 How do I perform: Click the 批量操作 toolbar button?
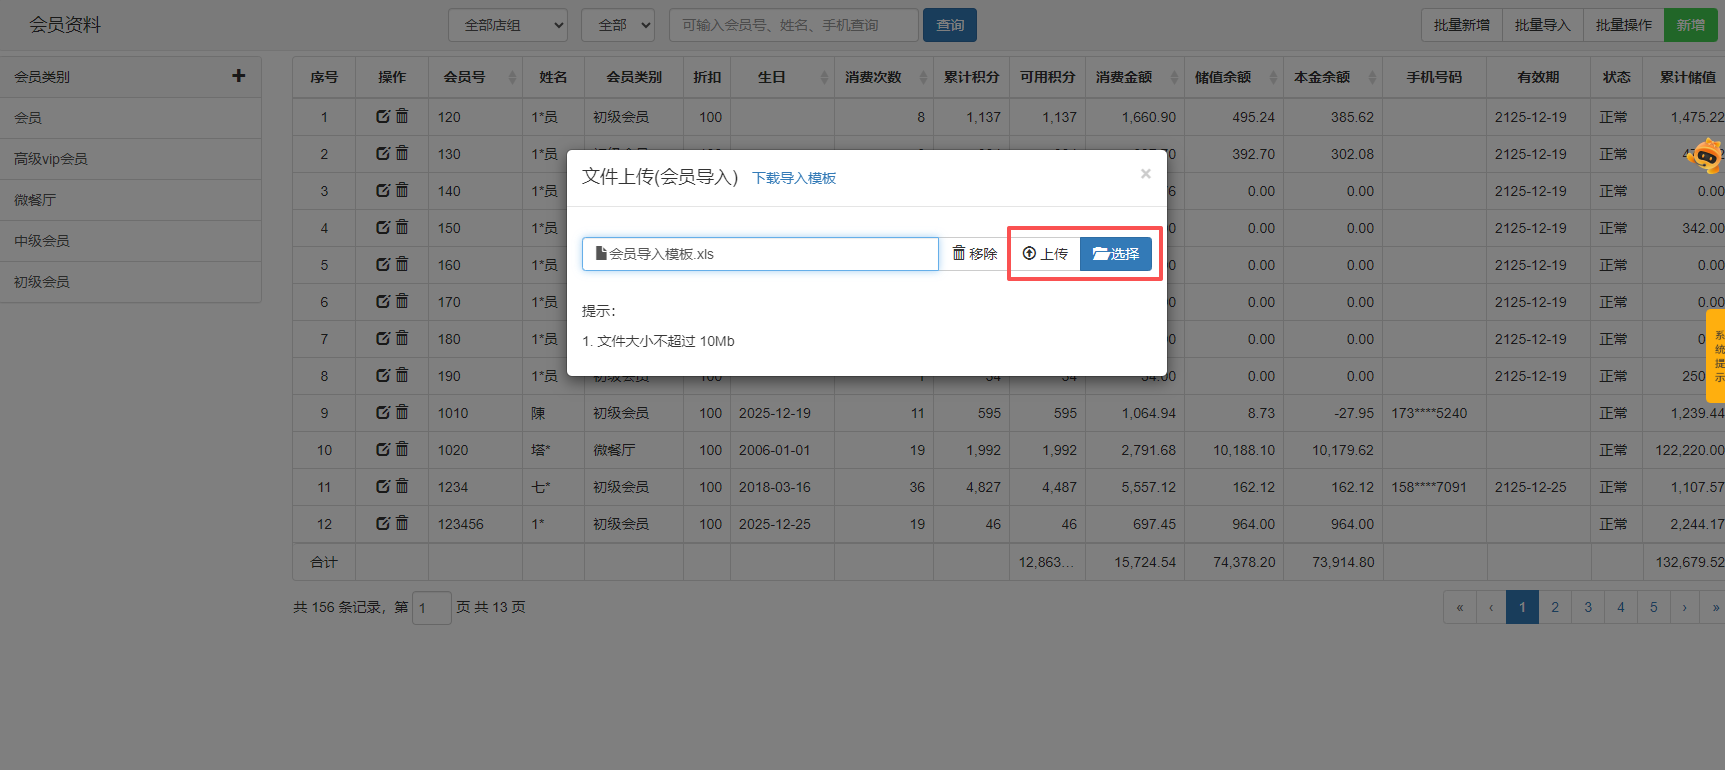pos(1623,25)
